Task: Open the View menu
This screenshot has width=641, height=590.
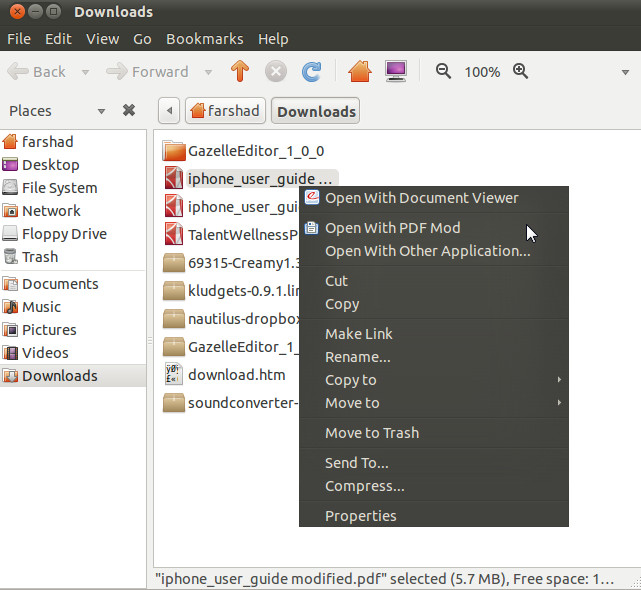Action: [103, 39]
